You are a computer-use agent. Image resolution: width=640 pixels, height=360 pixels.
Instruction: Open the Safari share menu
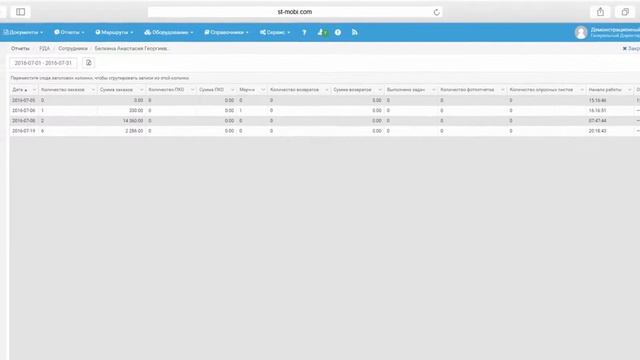coord(600,12)
